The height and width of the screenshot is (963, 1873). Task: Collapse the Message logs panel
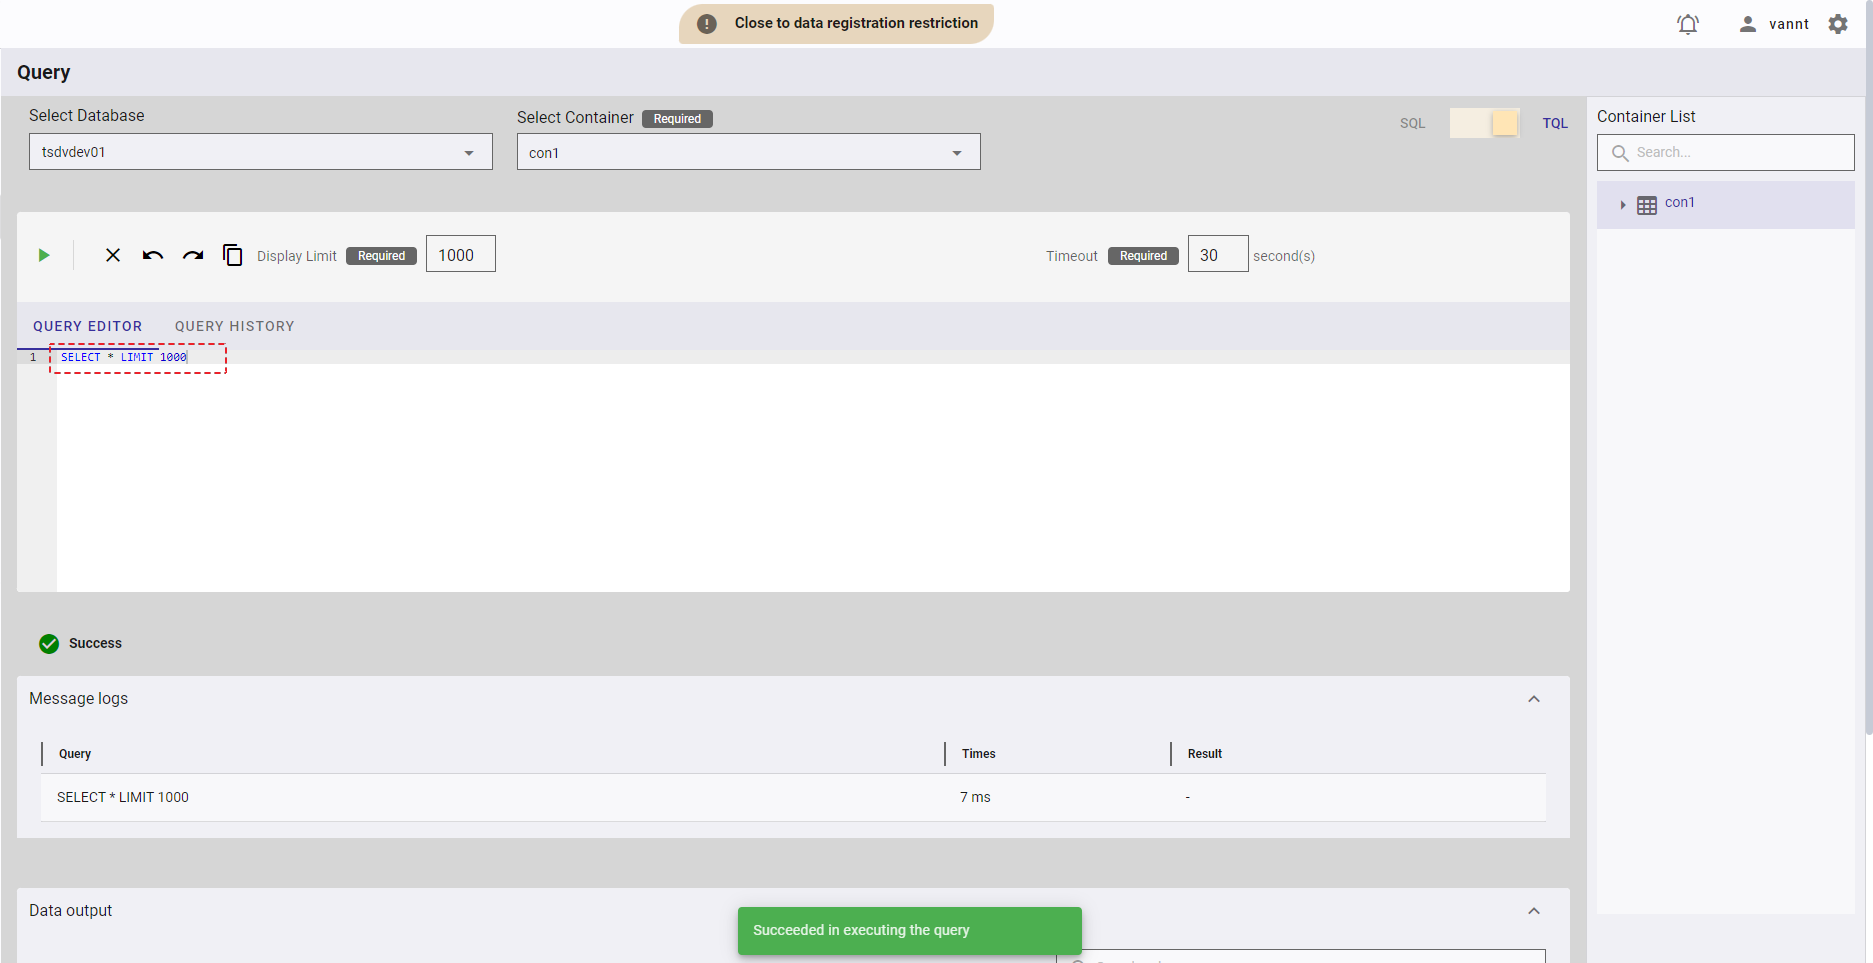click(x=1533, y=699)
